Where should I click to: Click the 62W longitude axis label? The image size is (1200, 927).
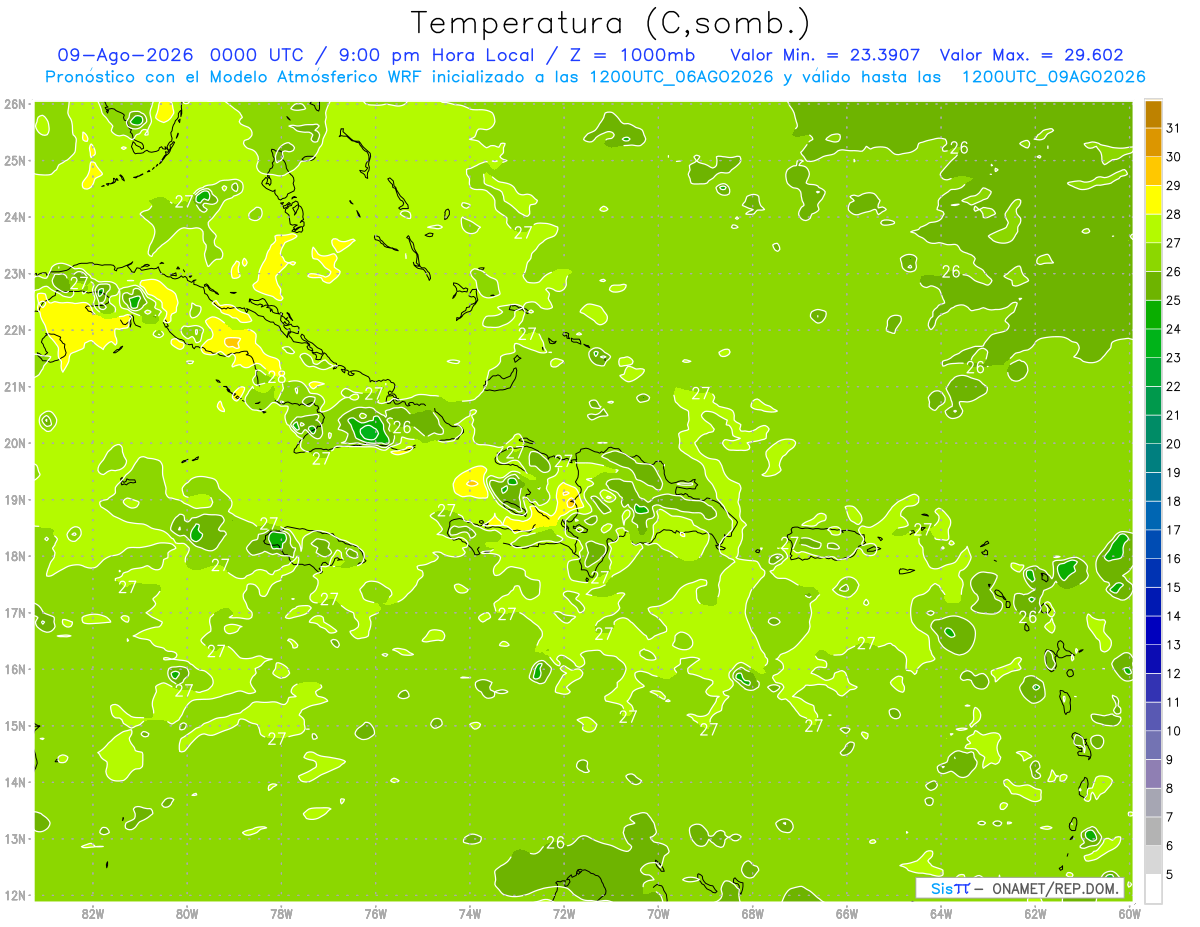coord(1036,913)
